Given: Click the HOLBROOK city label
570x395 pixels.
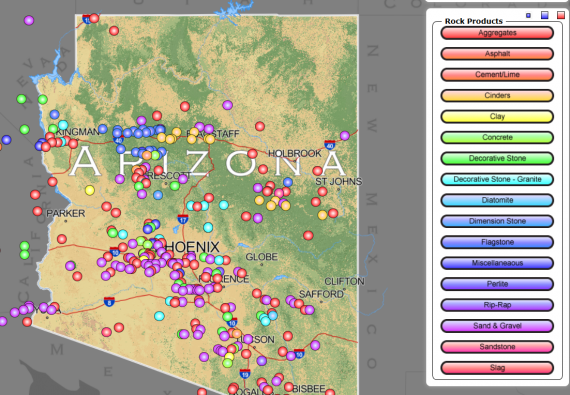Looking at the screenshot, I should pos(294,154).
